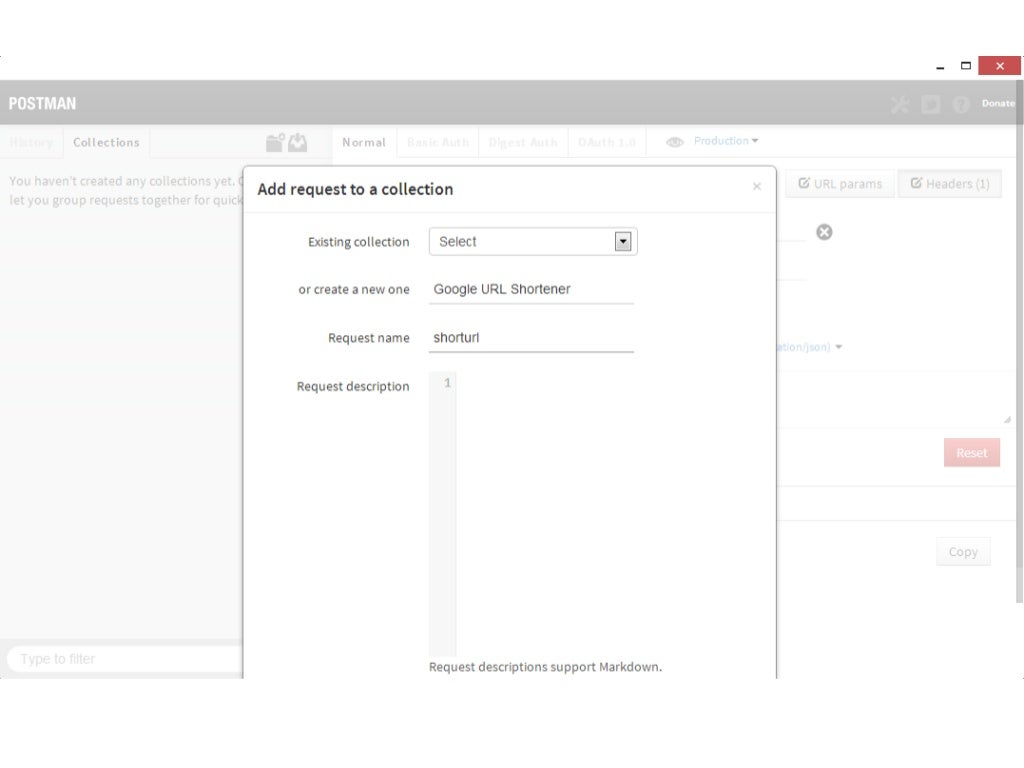Toggle the URL params button

(x=840, y=184)
